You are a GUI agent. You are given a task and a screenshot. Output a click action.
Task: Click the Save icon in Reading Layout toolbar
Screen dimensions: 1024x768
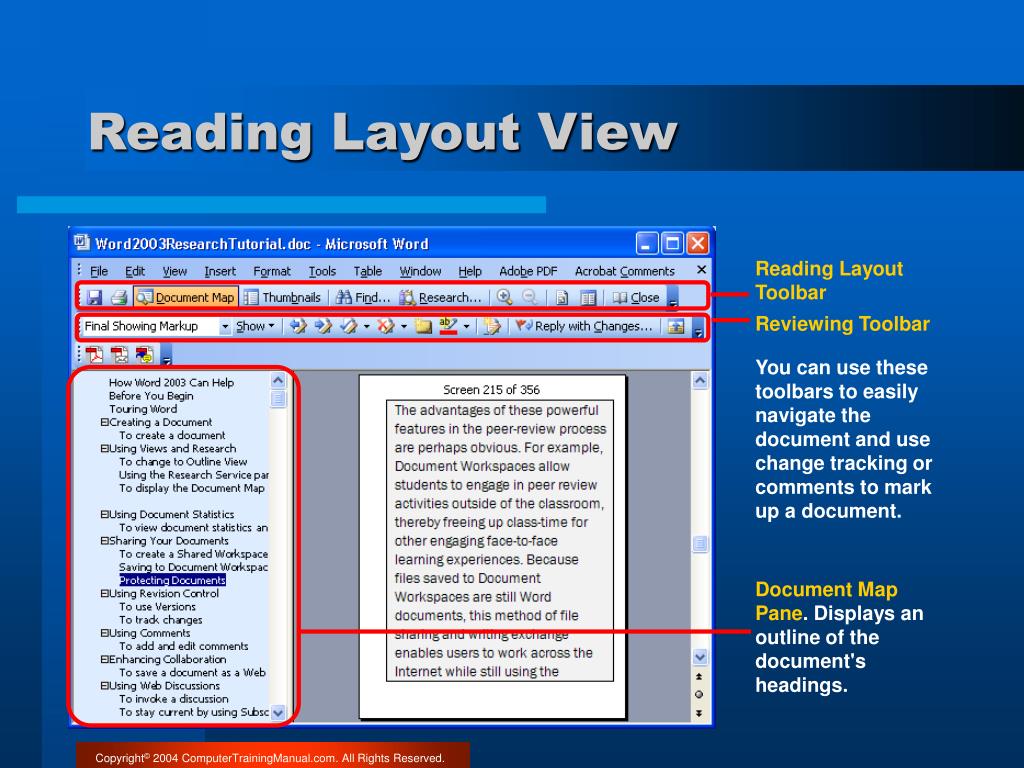[95, 298]
